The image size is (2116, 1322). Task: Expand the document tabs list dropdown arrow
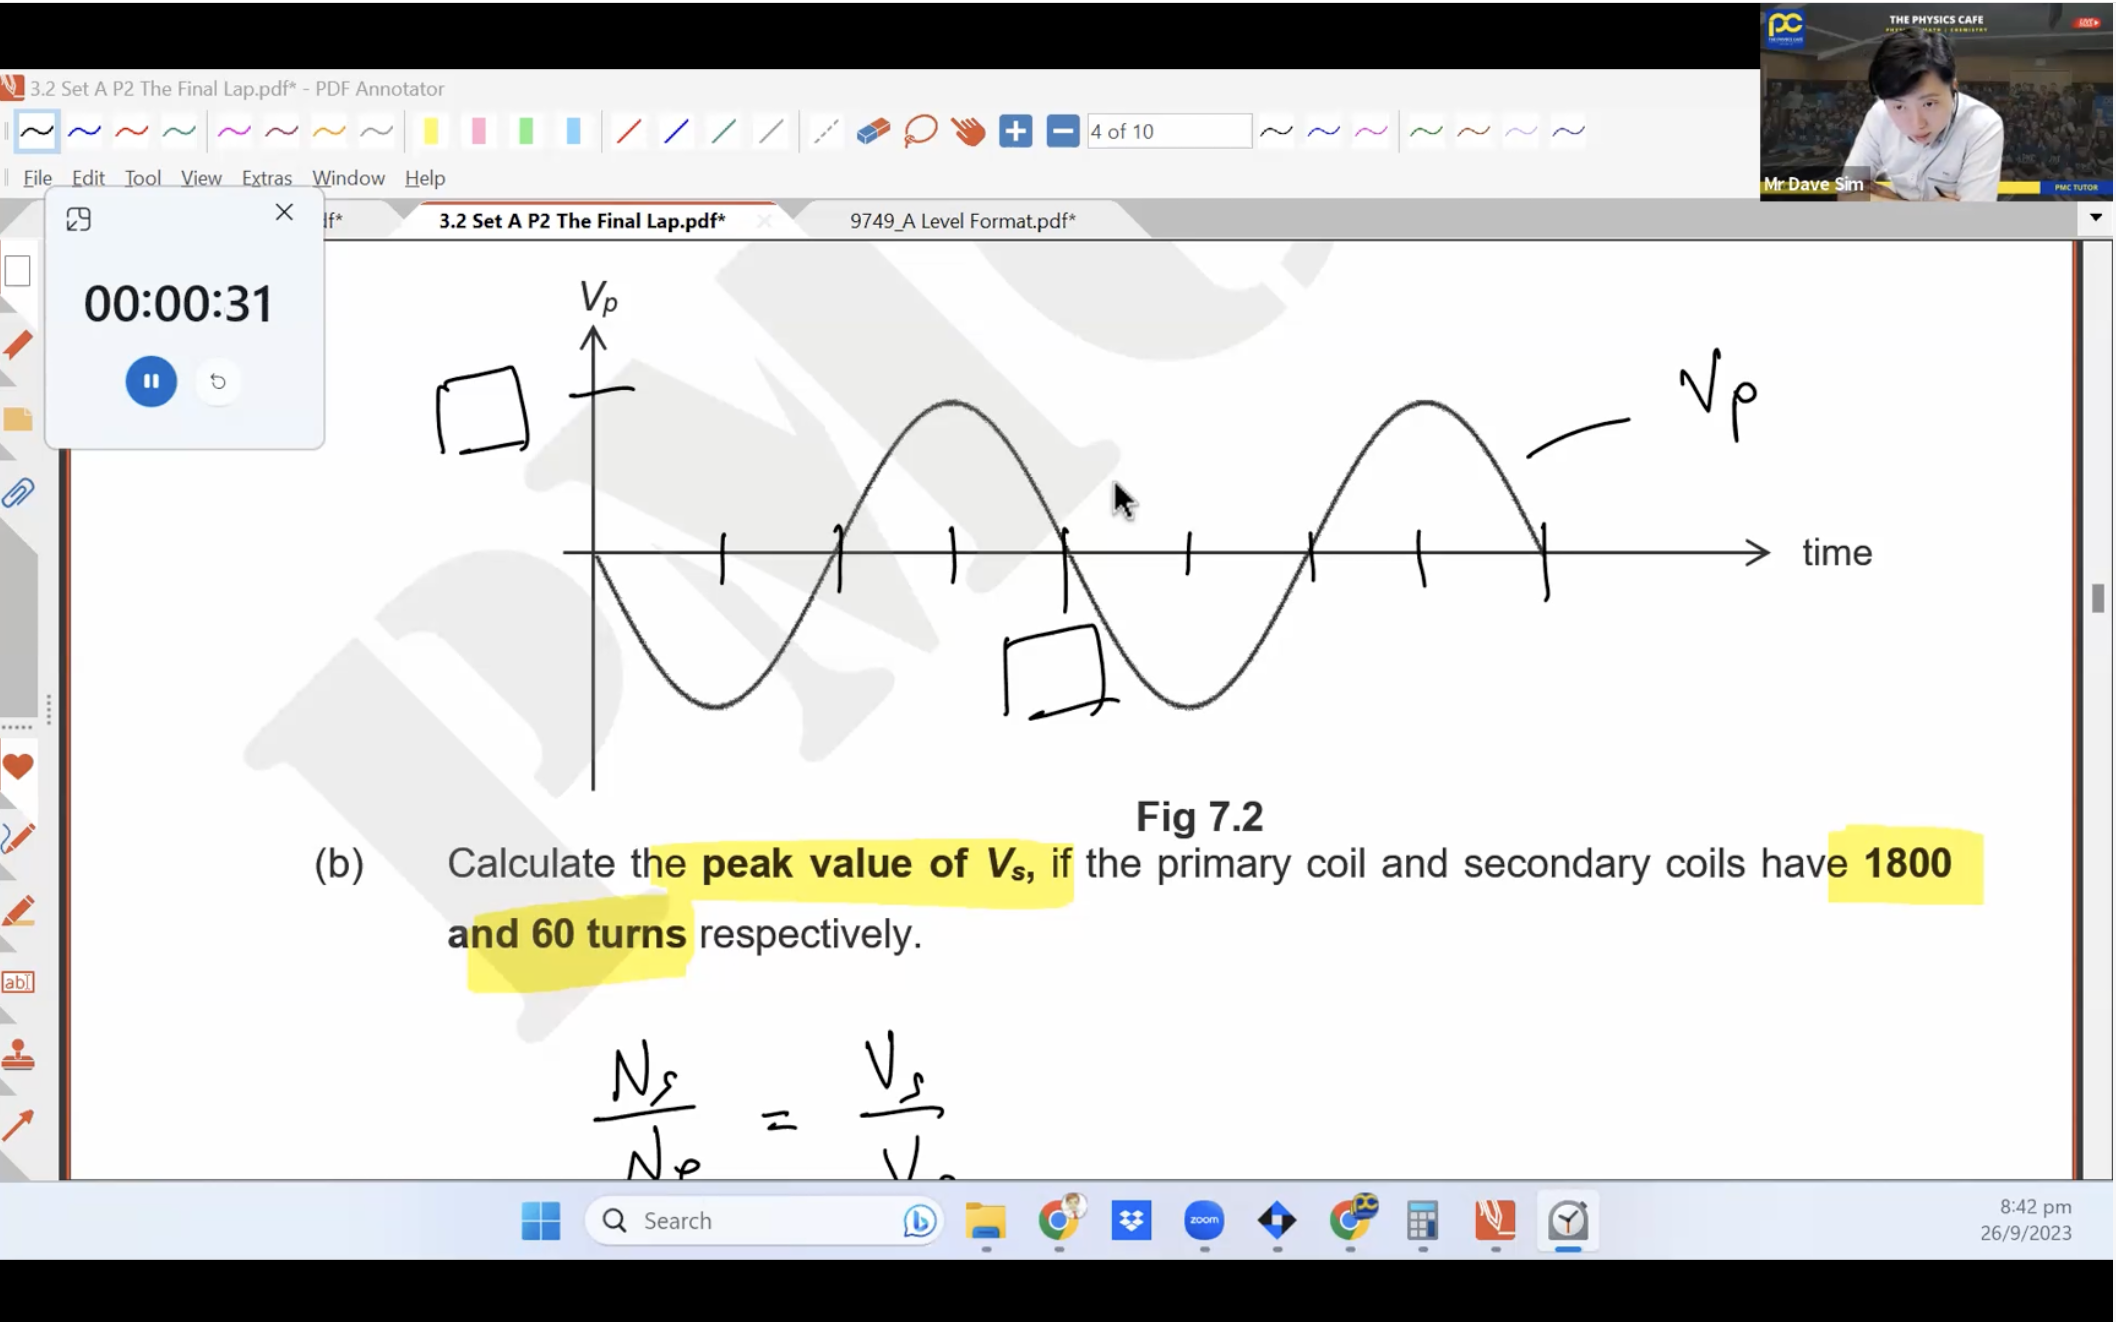[2096, 217]
